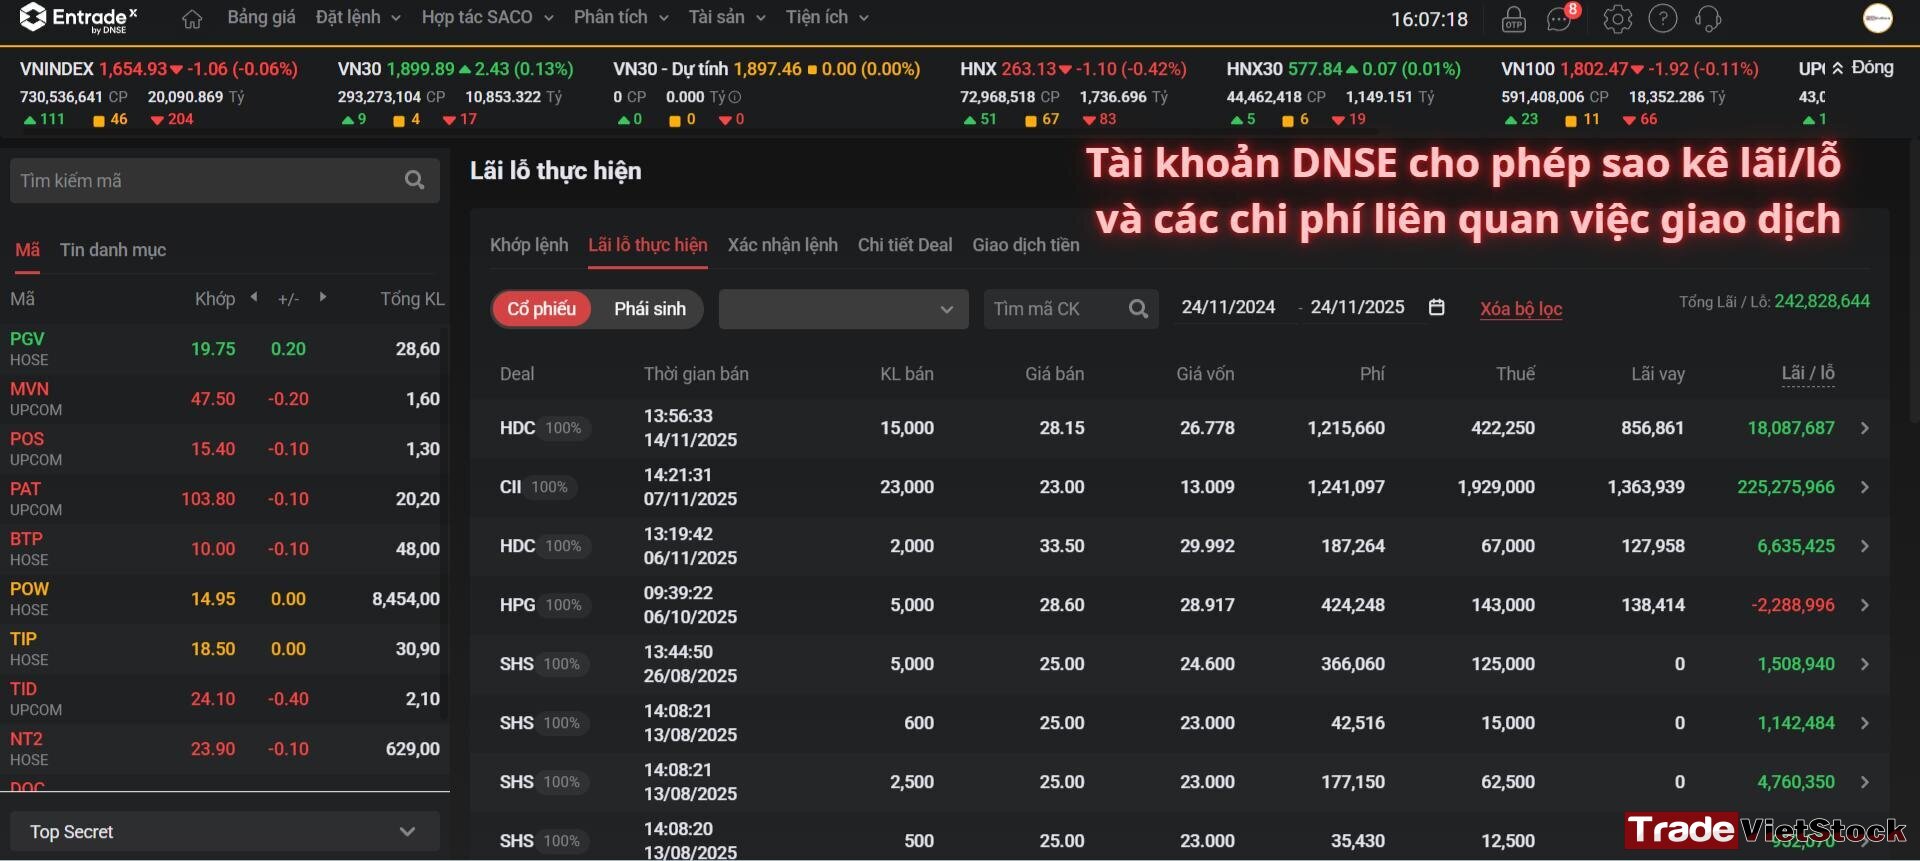This screenshot has height=861, width=1920.
Task: Switch to the Khớp lệnh tab
Action: (x=529, y=245)
